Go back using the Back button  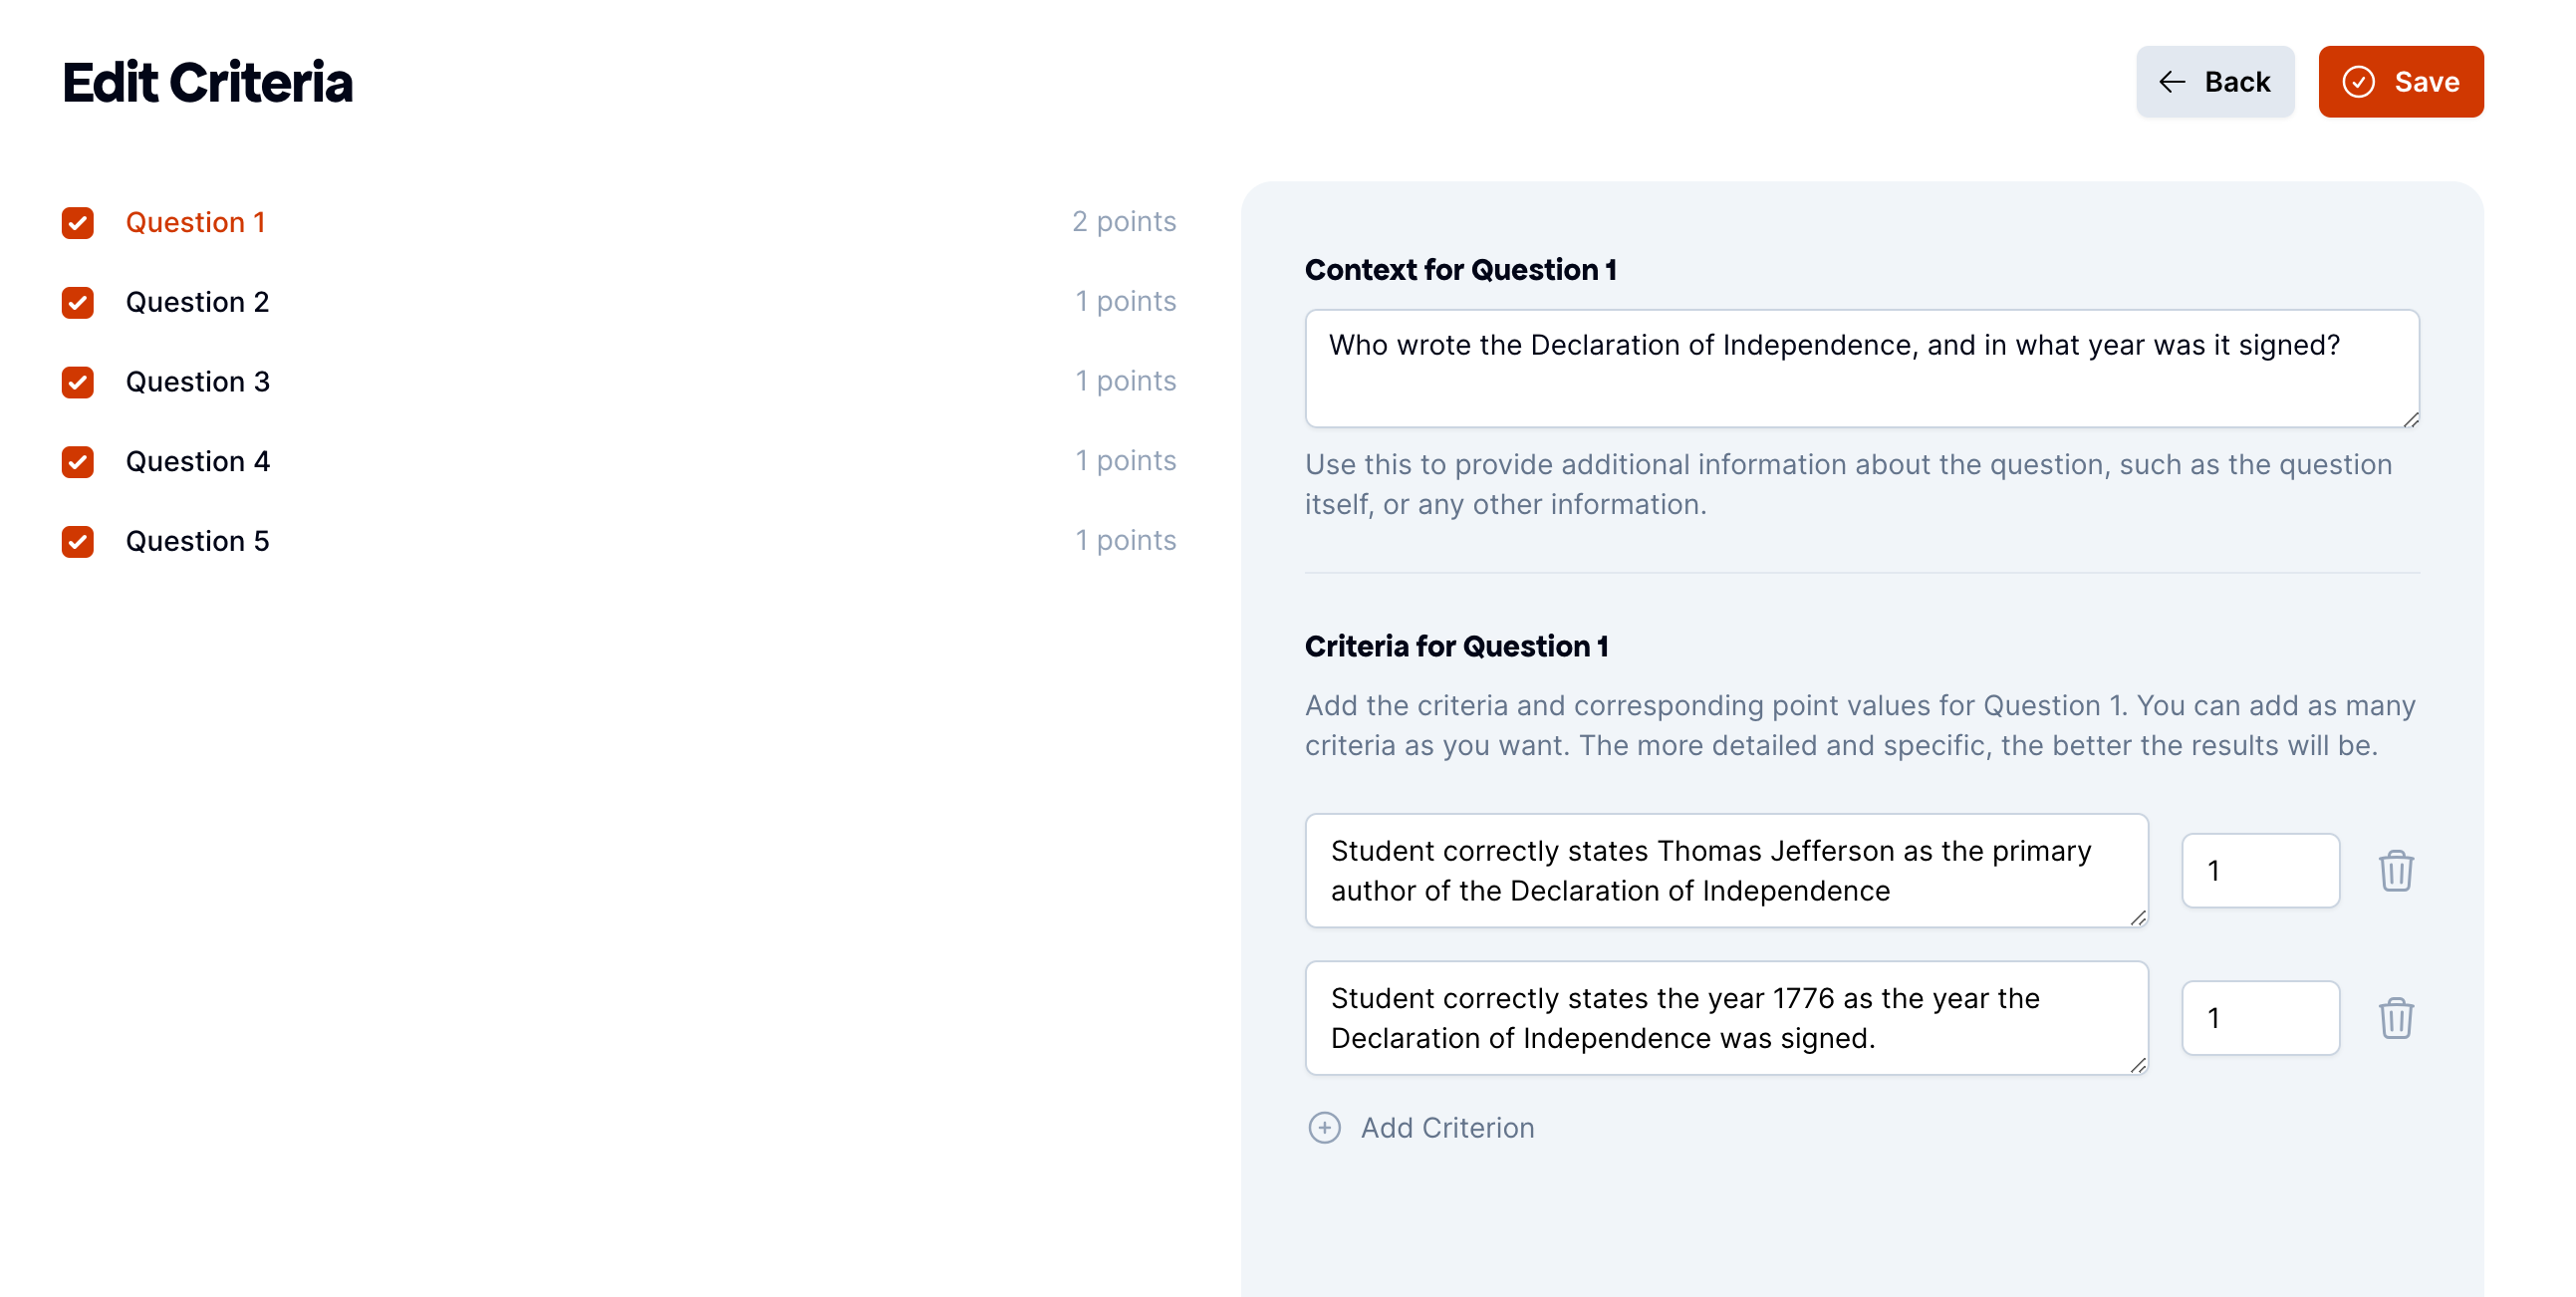tap(2214, 82)
